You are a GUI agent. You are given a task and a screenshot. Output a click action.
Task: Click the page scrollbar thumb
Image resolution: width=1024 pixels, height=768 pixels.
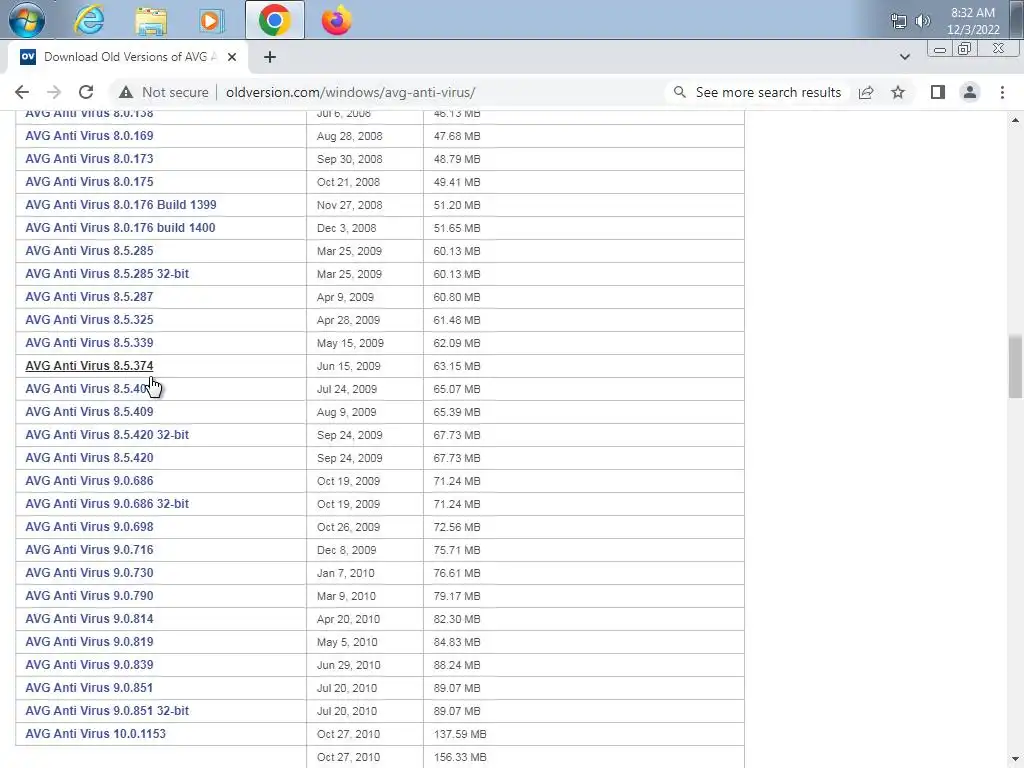coord(1015,366)
